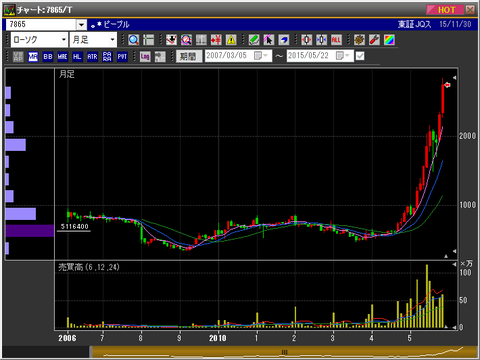
Task: Toggle the Log scale button
Action: tap(145, 56)
